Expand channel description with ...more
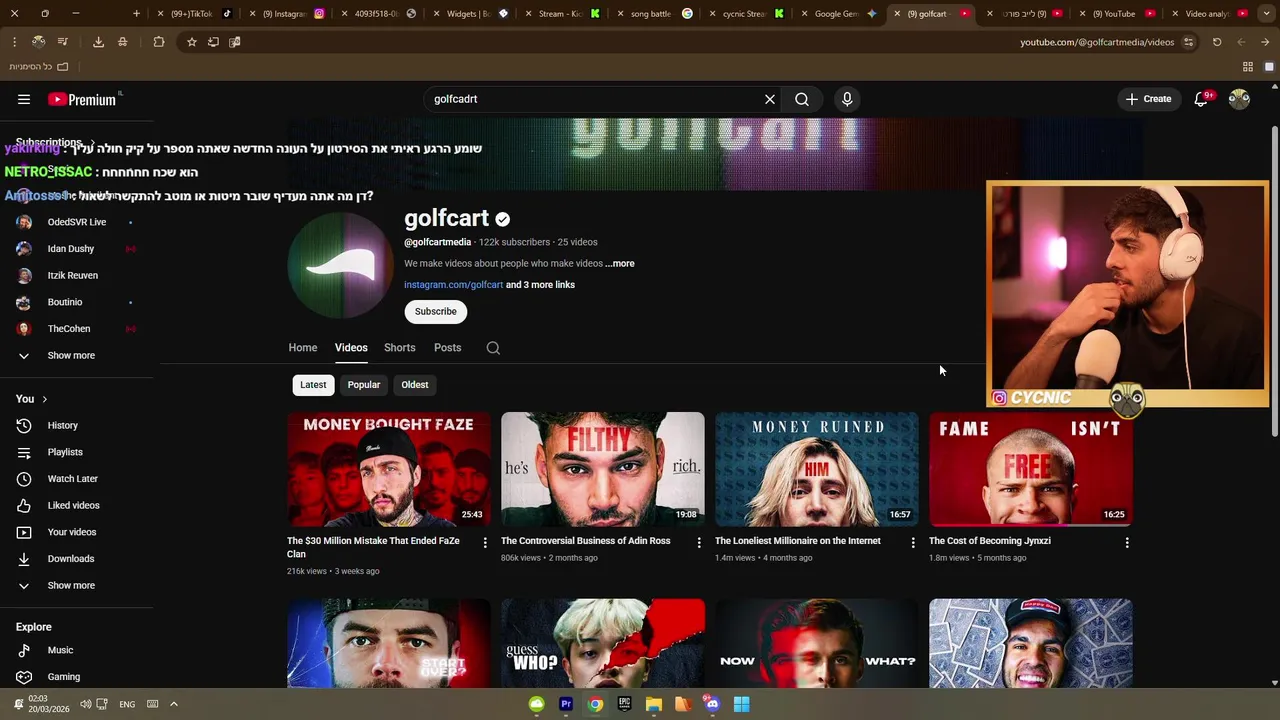Image resolution: width=1280 pixels, height=720 pixels. [620, 264]
